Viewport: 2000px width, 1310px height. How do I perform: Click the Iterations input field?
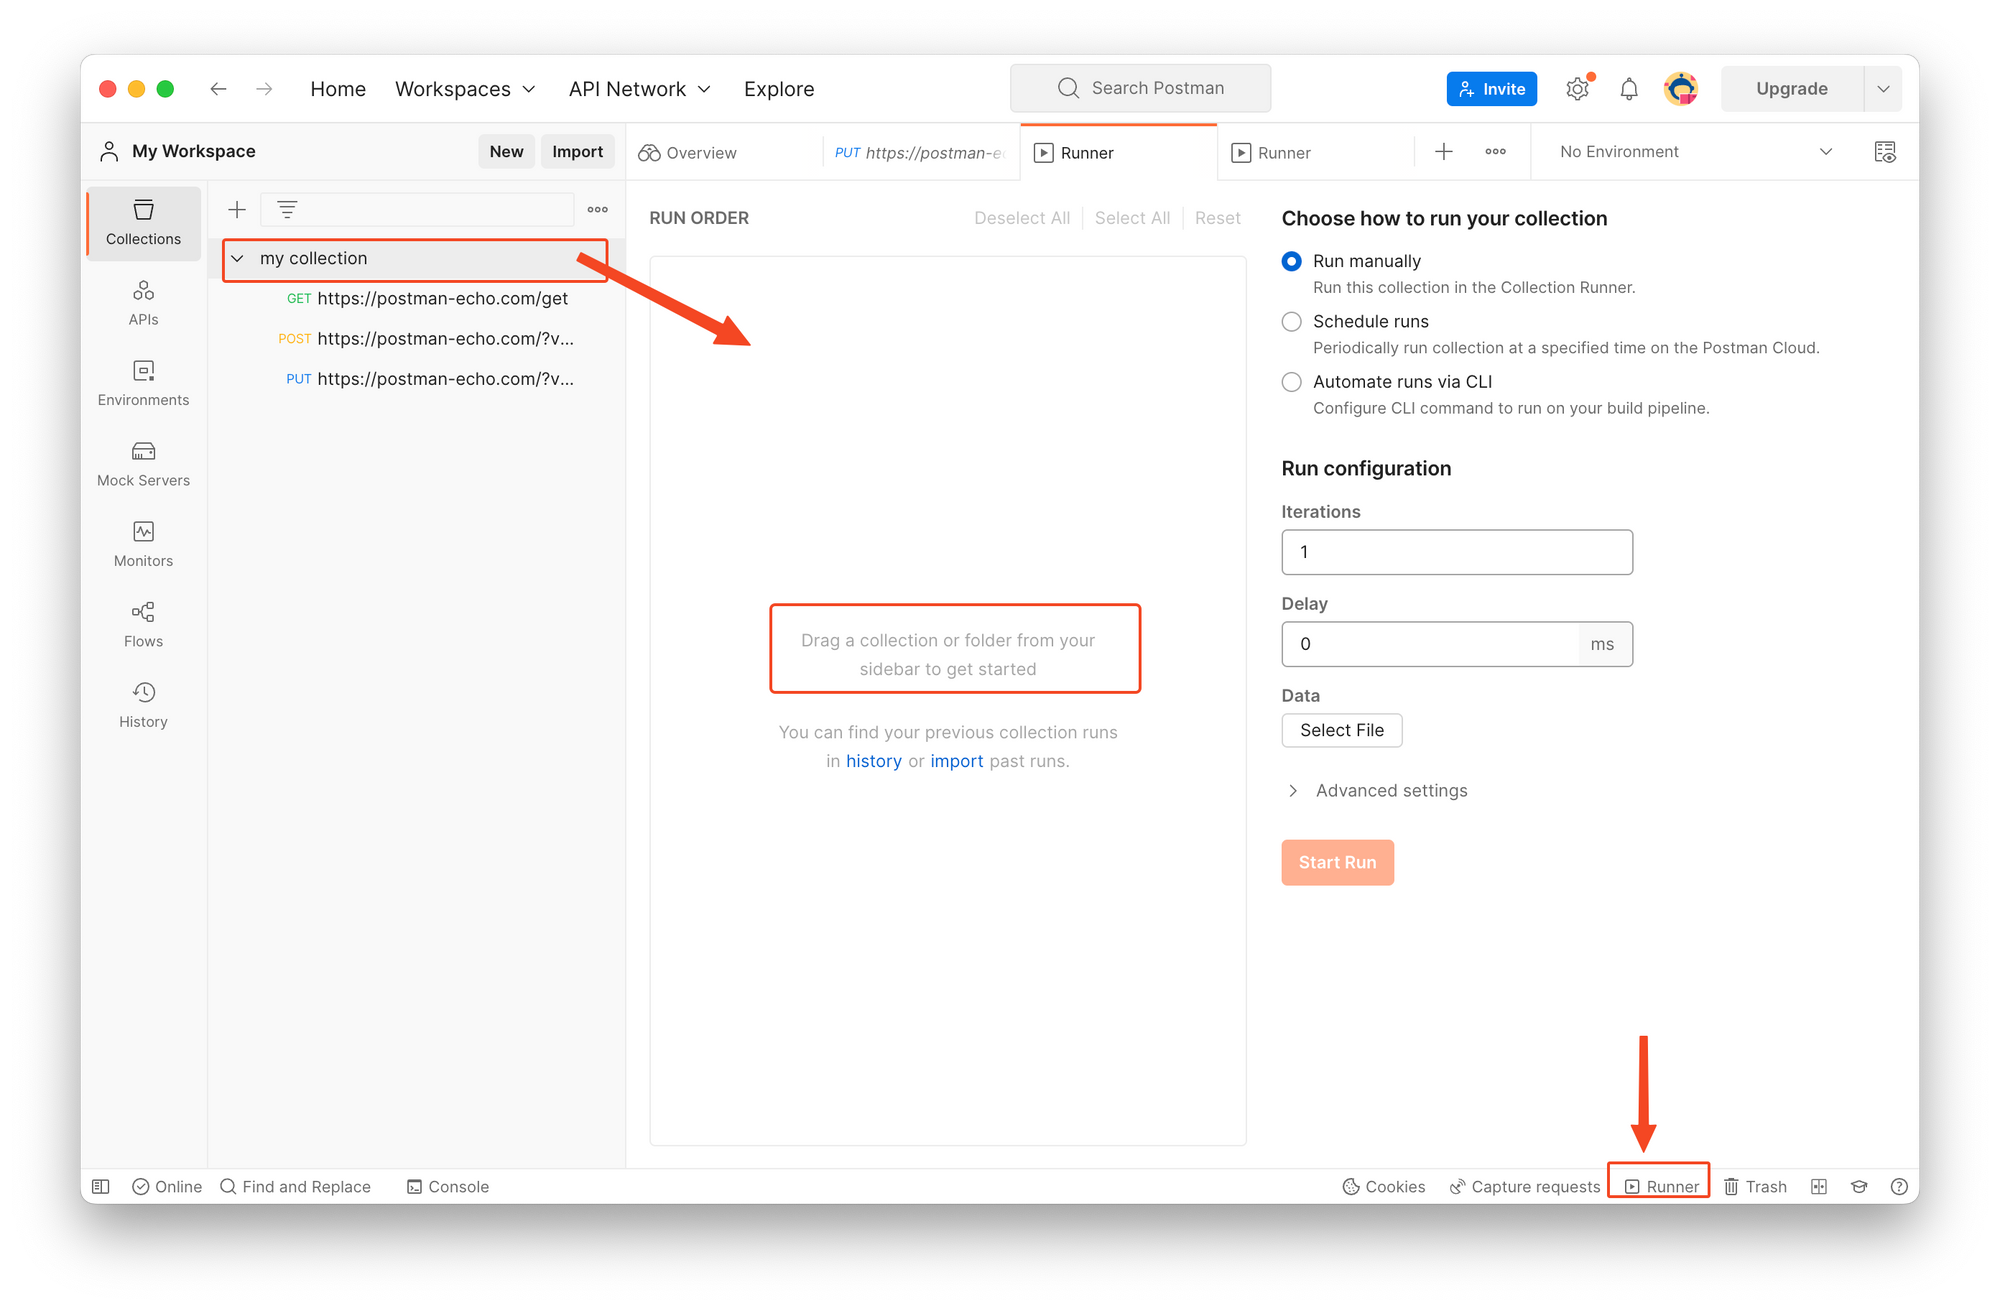[1456, 552]
